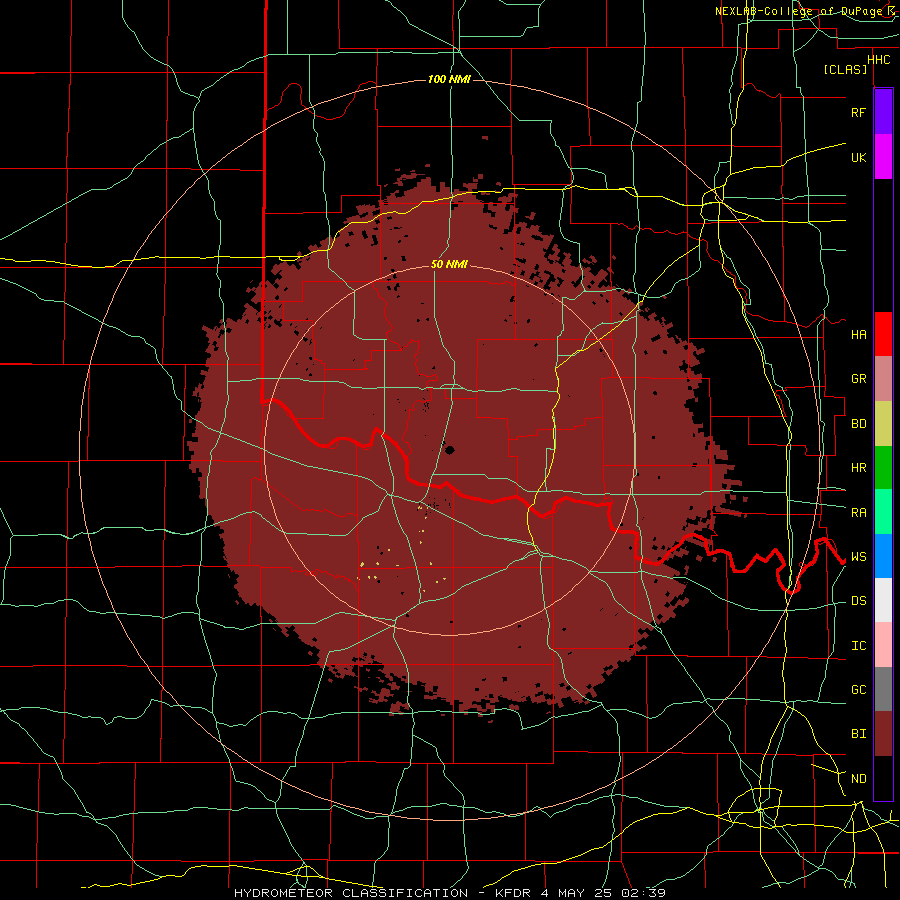Image resolution: width=900 pixels, height=900 pixels.
Task: Click the RF legend label
Action: tap(858, 112)
